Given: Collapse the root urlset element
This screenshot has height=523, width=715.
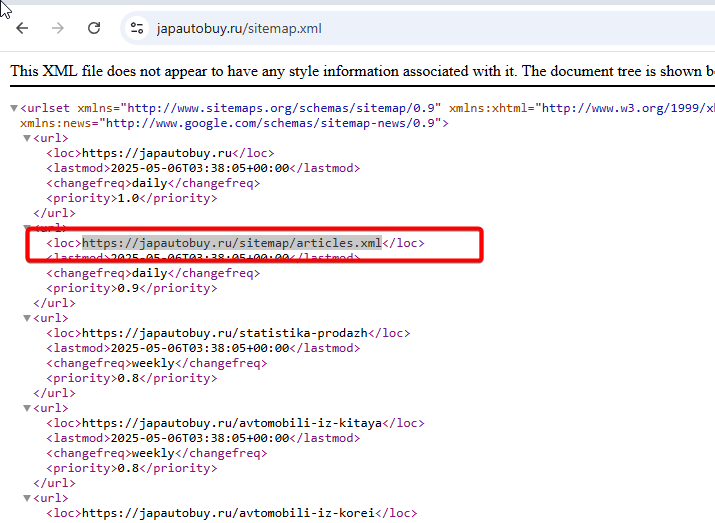Looking at the screenshot, I should tap(14, 108).
